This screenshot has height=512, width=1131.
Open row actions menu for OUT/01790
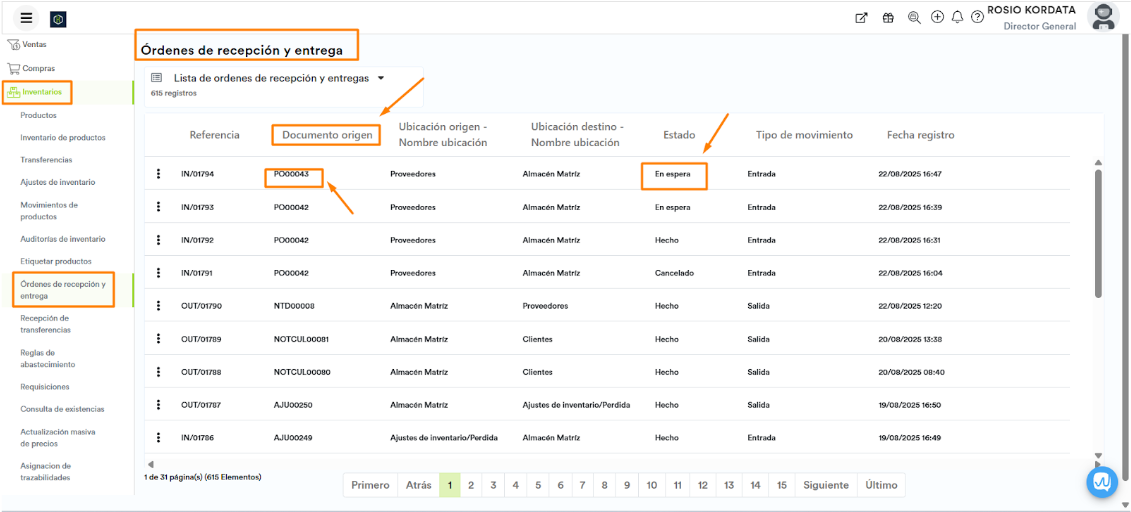click(x=158, y=306)
